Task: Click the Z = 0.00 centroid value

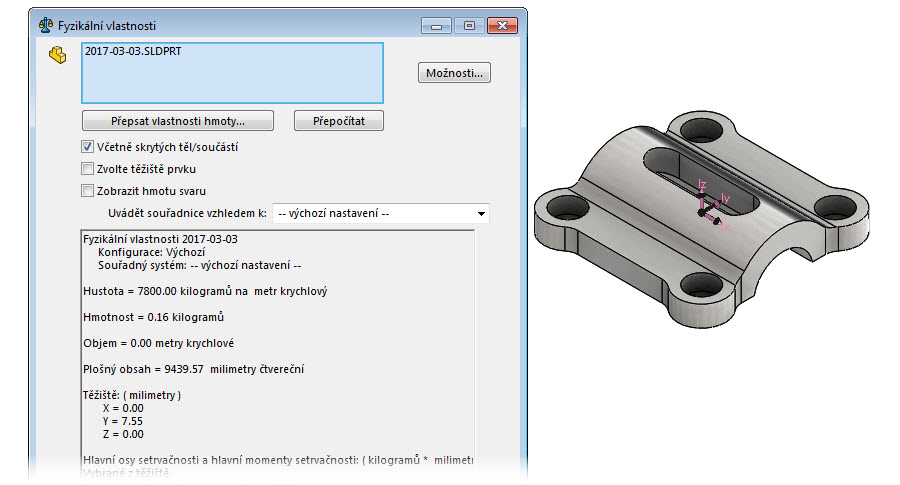Action: coord(123,434)
